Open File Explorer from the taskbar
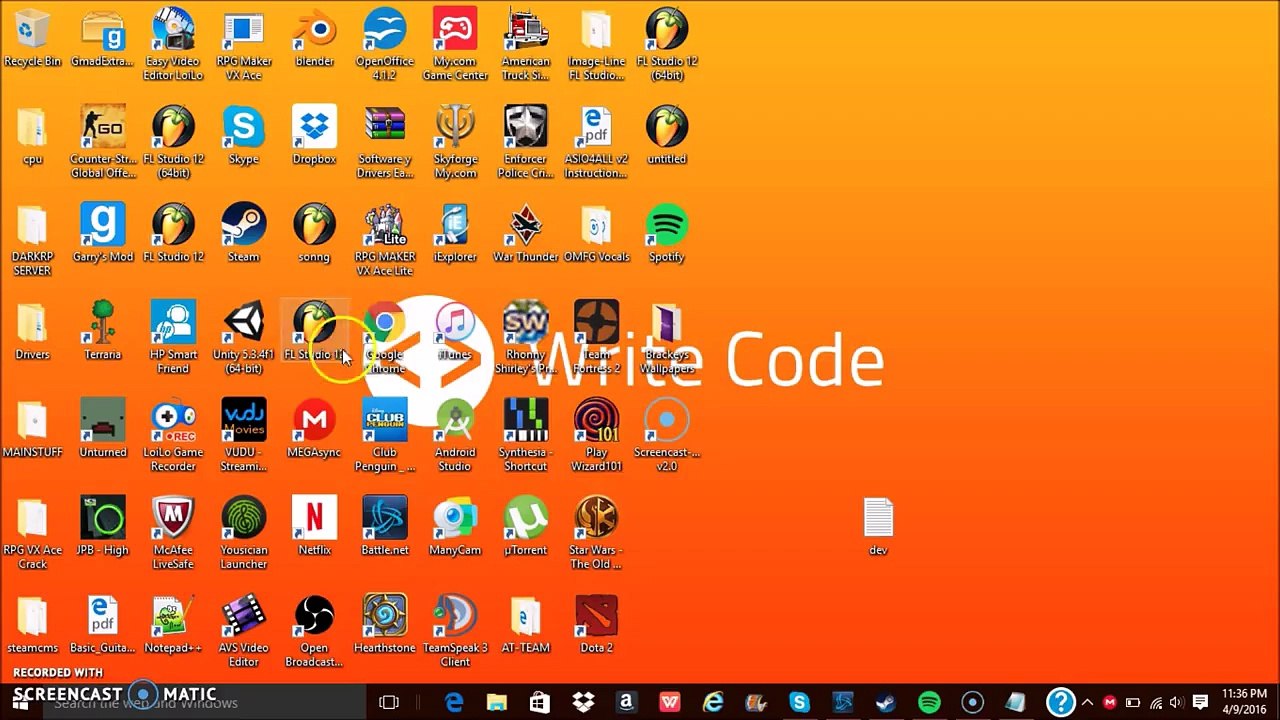 tap(497, 702)
